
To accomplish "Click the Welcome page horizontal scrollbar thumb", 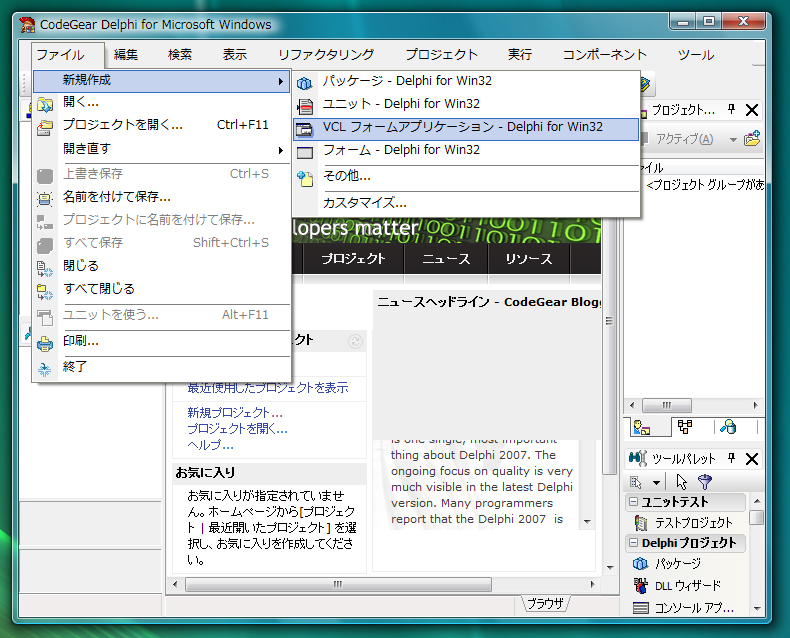I will [338, 585].
